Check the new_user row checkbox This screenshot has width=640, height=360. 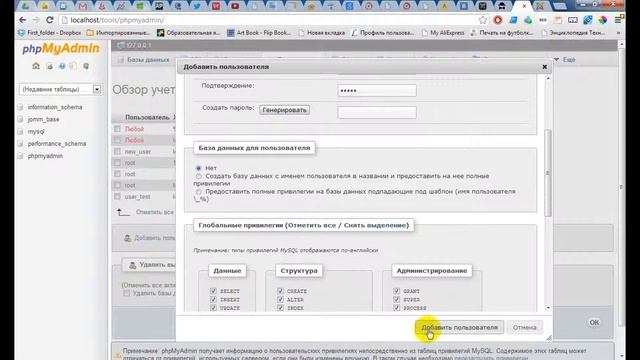click(118, 151)
